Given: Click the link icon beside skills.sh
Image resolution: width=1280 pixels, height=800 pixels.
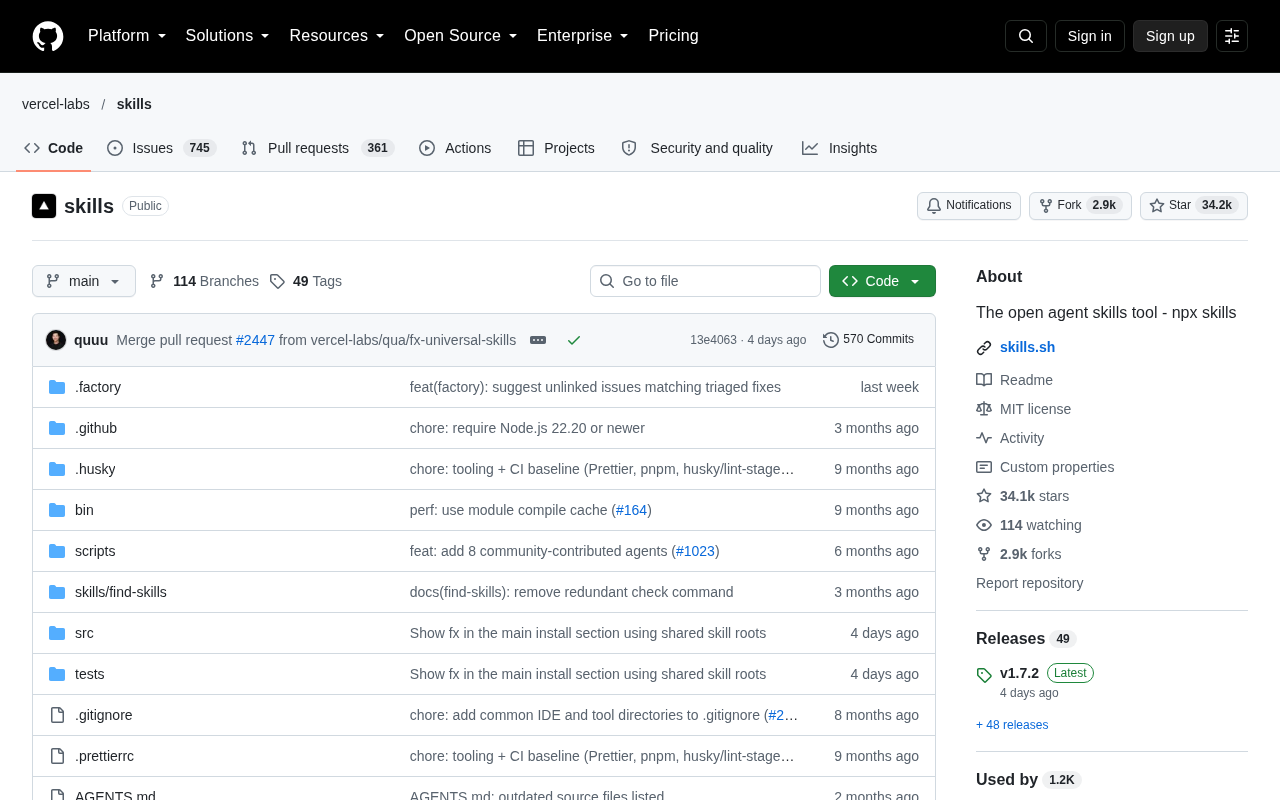Looking at the screenshot, I should tap(984, 348).
